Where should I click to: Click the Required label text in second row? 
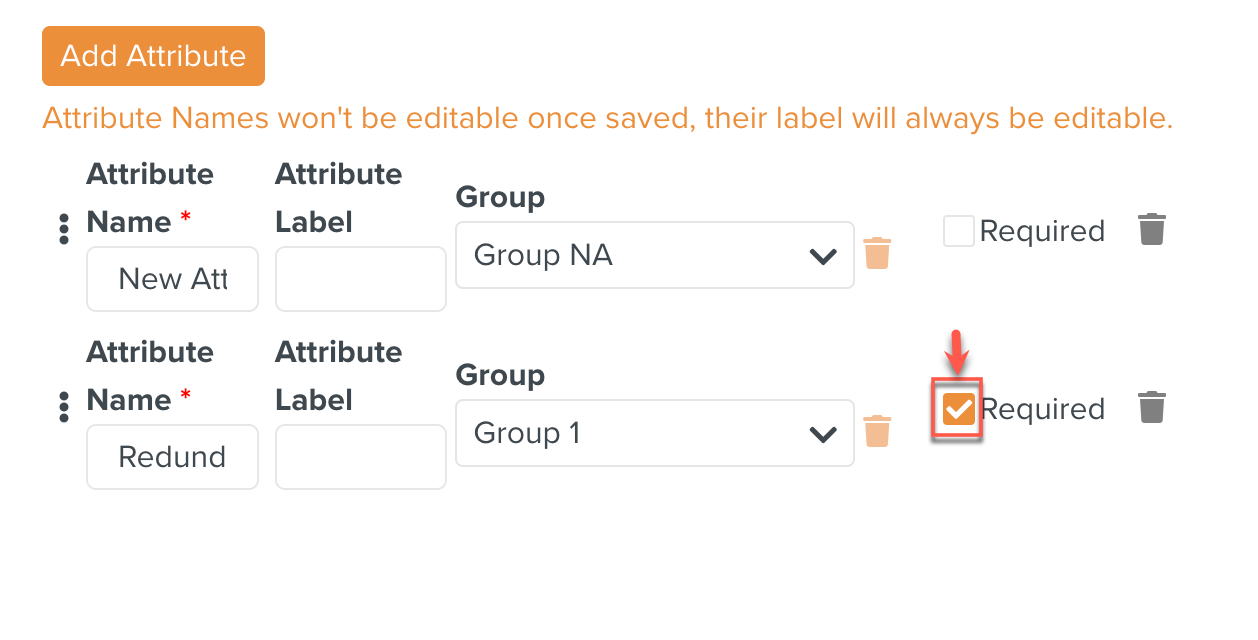(1042, 409)
